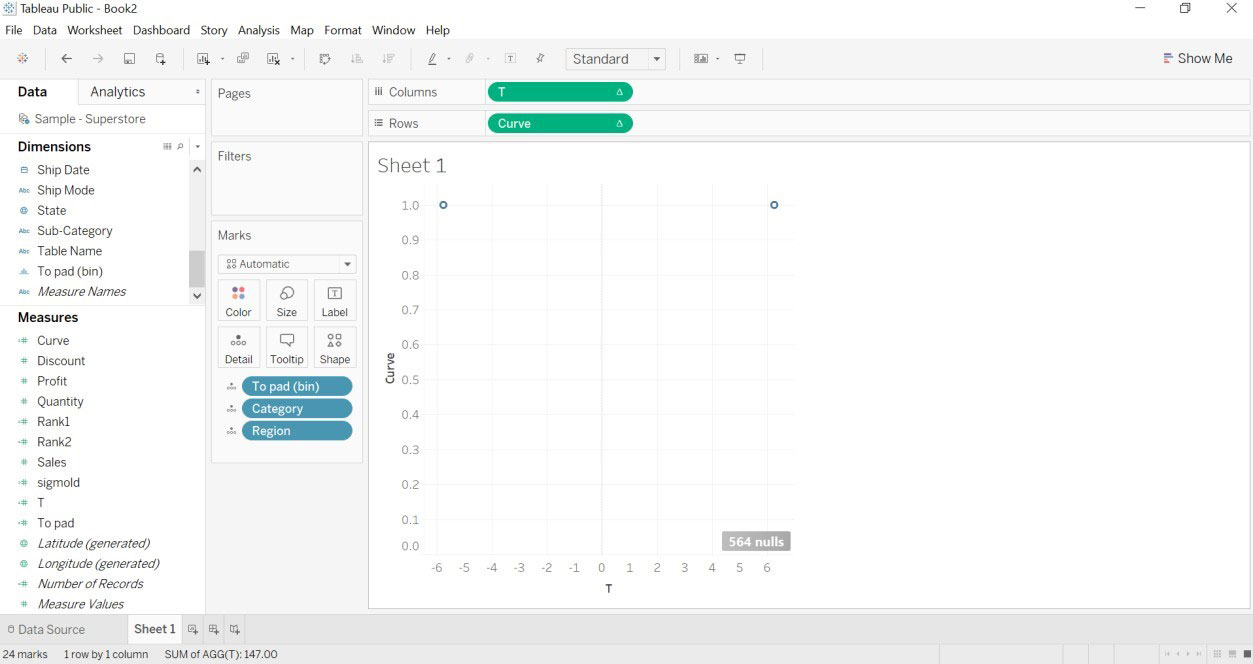The height and width of the screenshot is (664, 1253).
Task: Click the To pad (bin) pill in Marks
Action: 297,386
